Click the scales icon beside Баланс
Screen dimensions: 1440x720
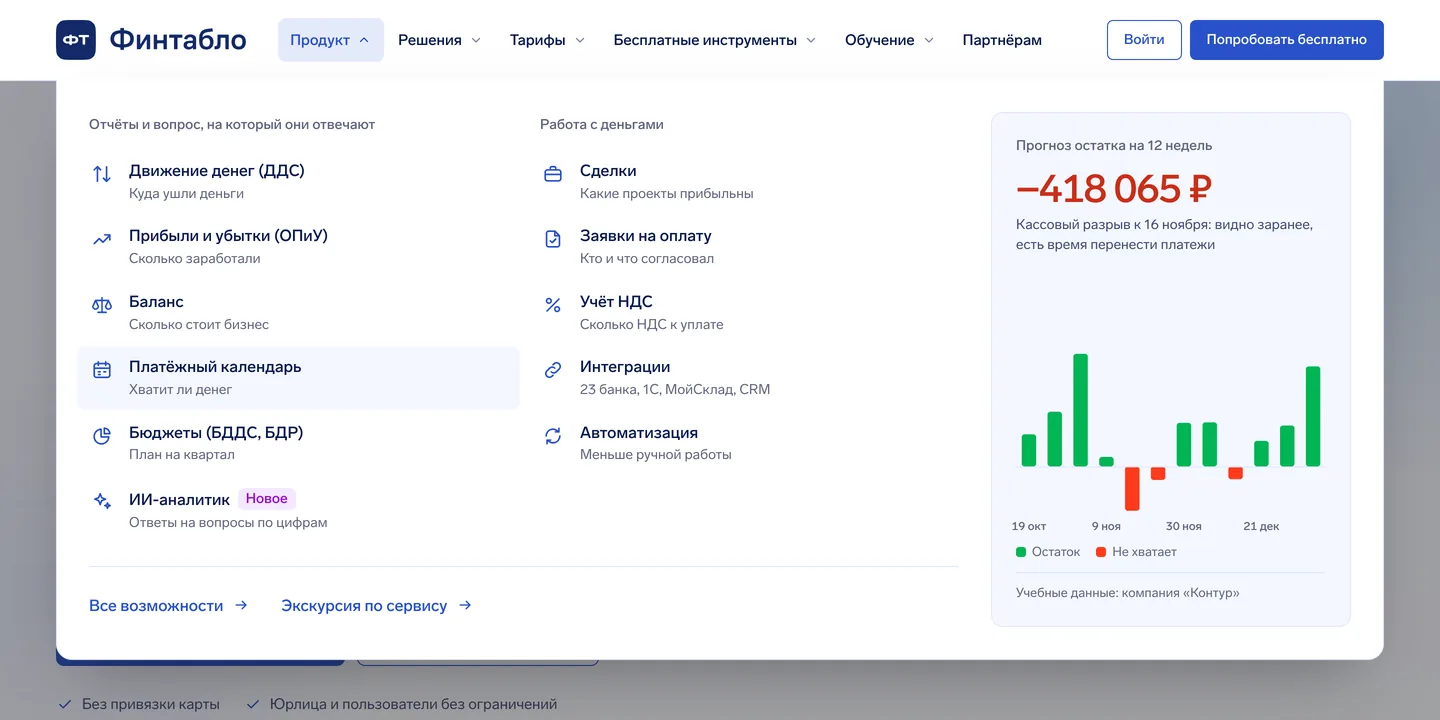[102, 305]
